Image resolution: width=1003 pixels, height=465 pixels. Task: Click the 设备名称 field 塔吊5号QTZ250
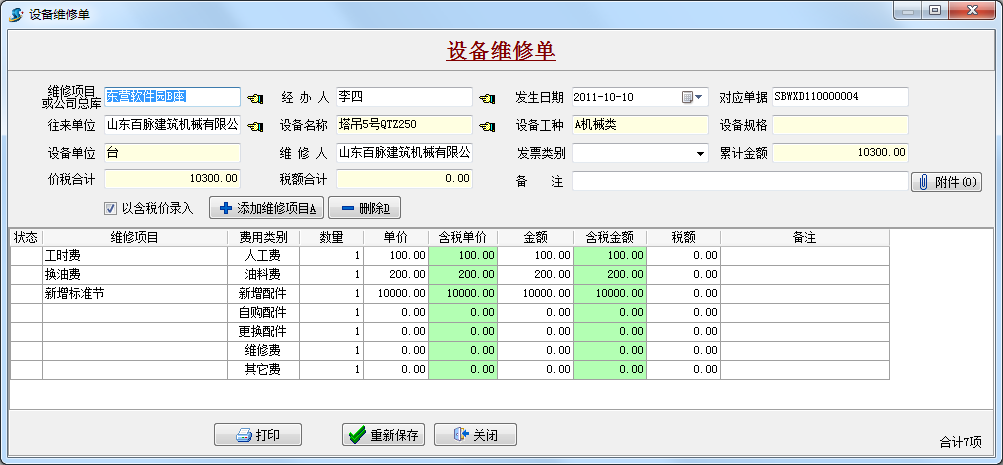[404, 125]
